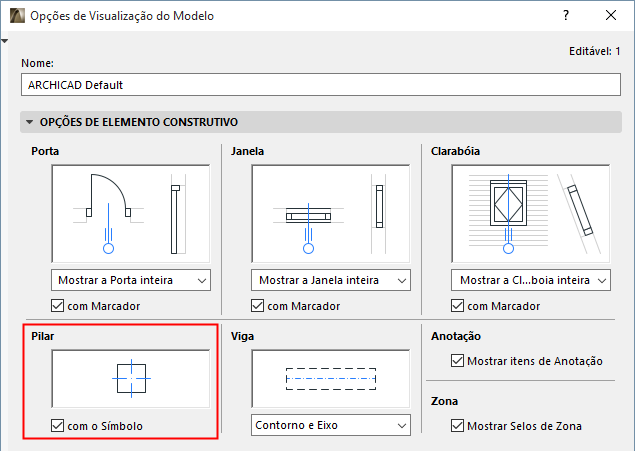Toggle the Porta 'com Marcador' checkbox
This screenshot has height=451, width=635.
[57, 306]
